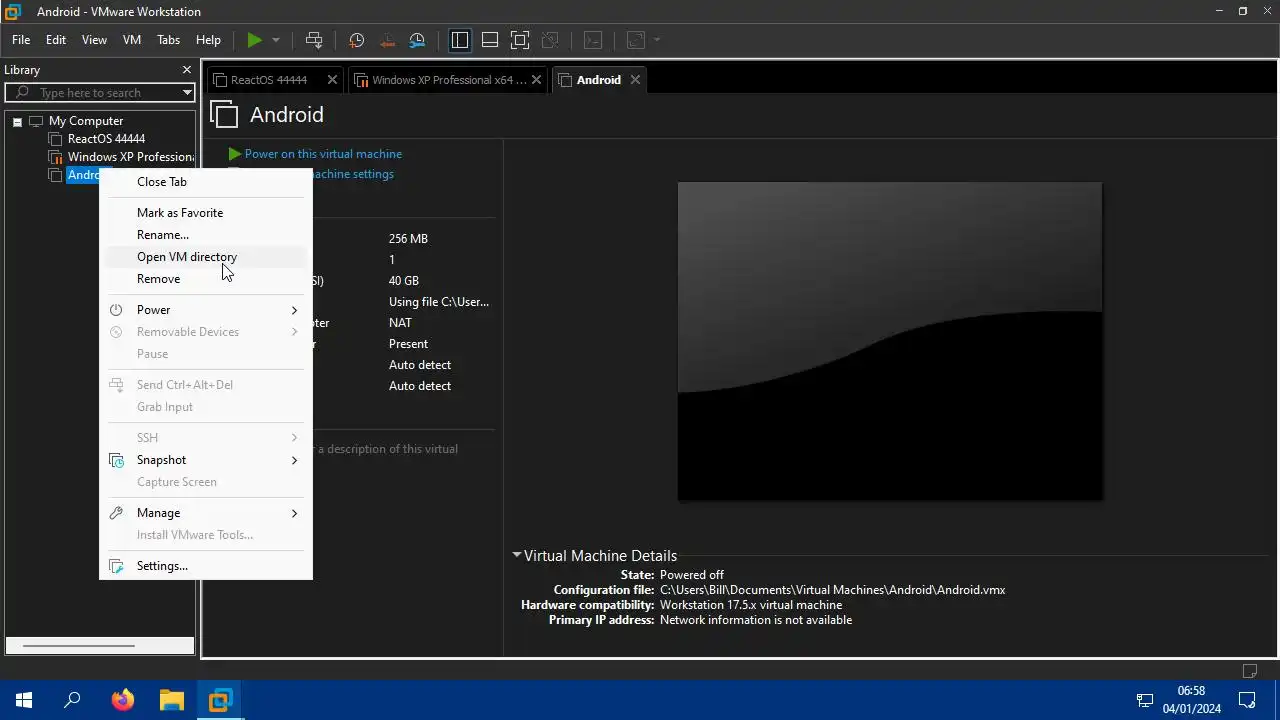
Task: Enter full screen mode from toolbar
Action: click(x=520, y=40)
